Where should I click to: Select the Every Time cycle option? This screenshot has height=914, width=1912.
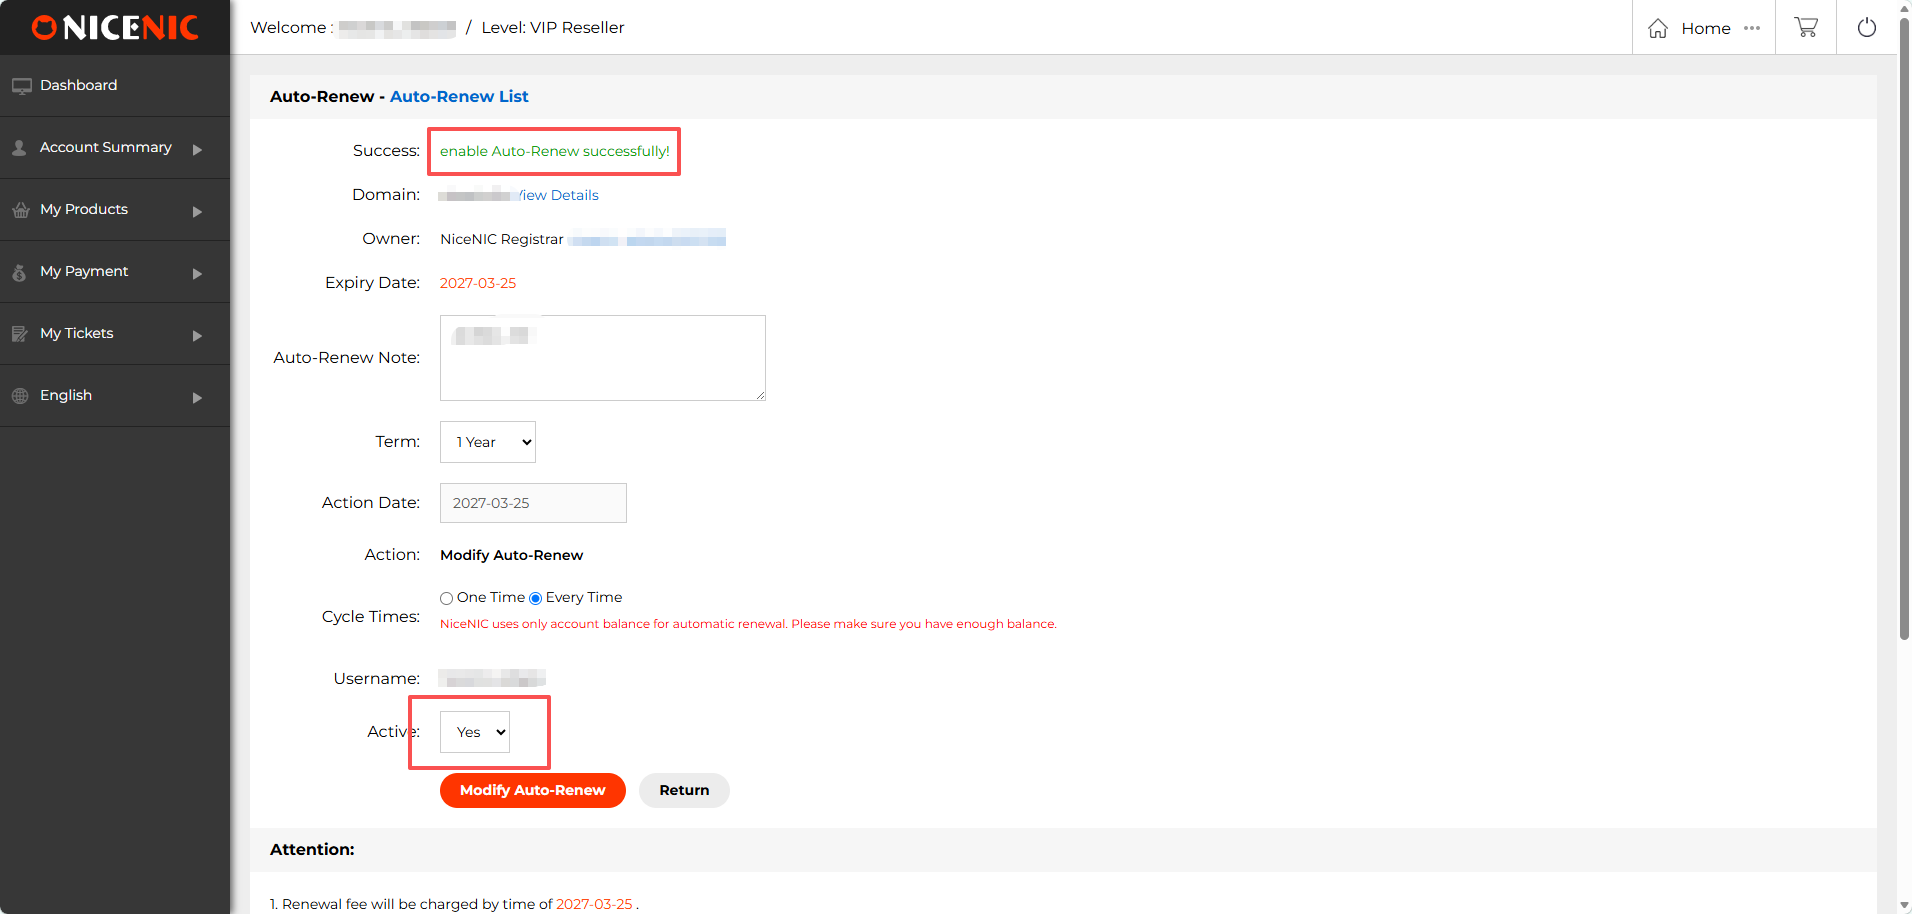535,598
